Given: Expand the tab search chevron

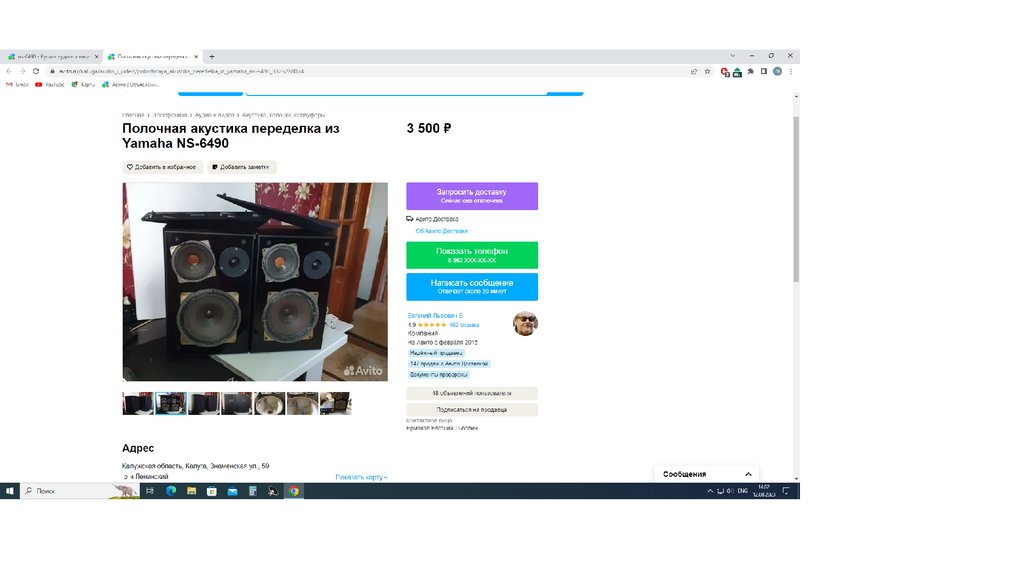Looking at the screenshot, I should pos(733,56).
